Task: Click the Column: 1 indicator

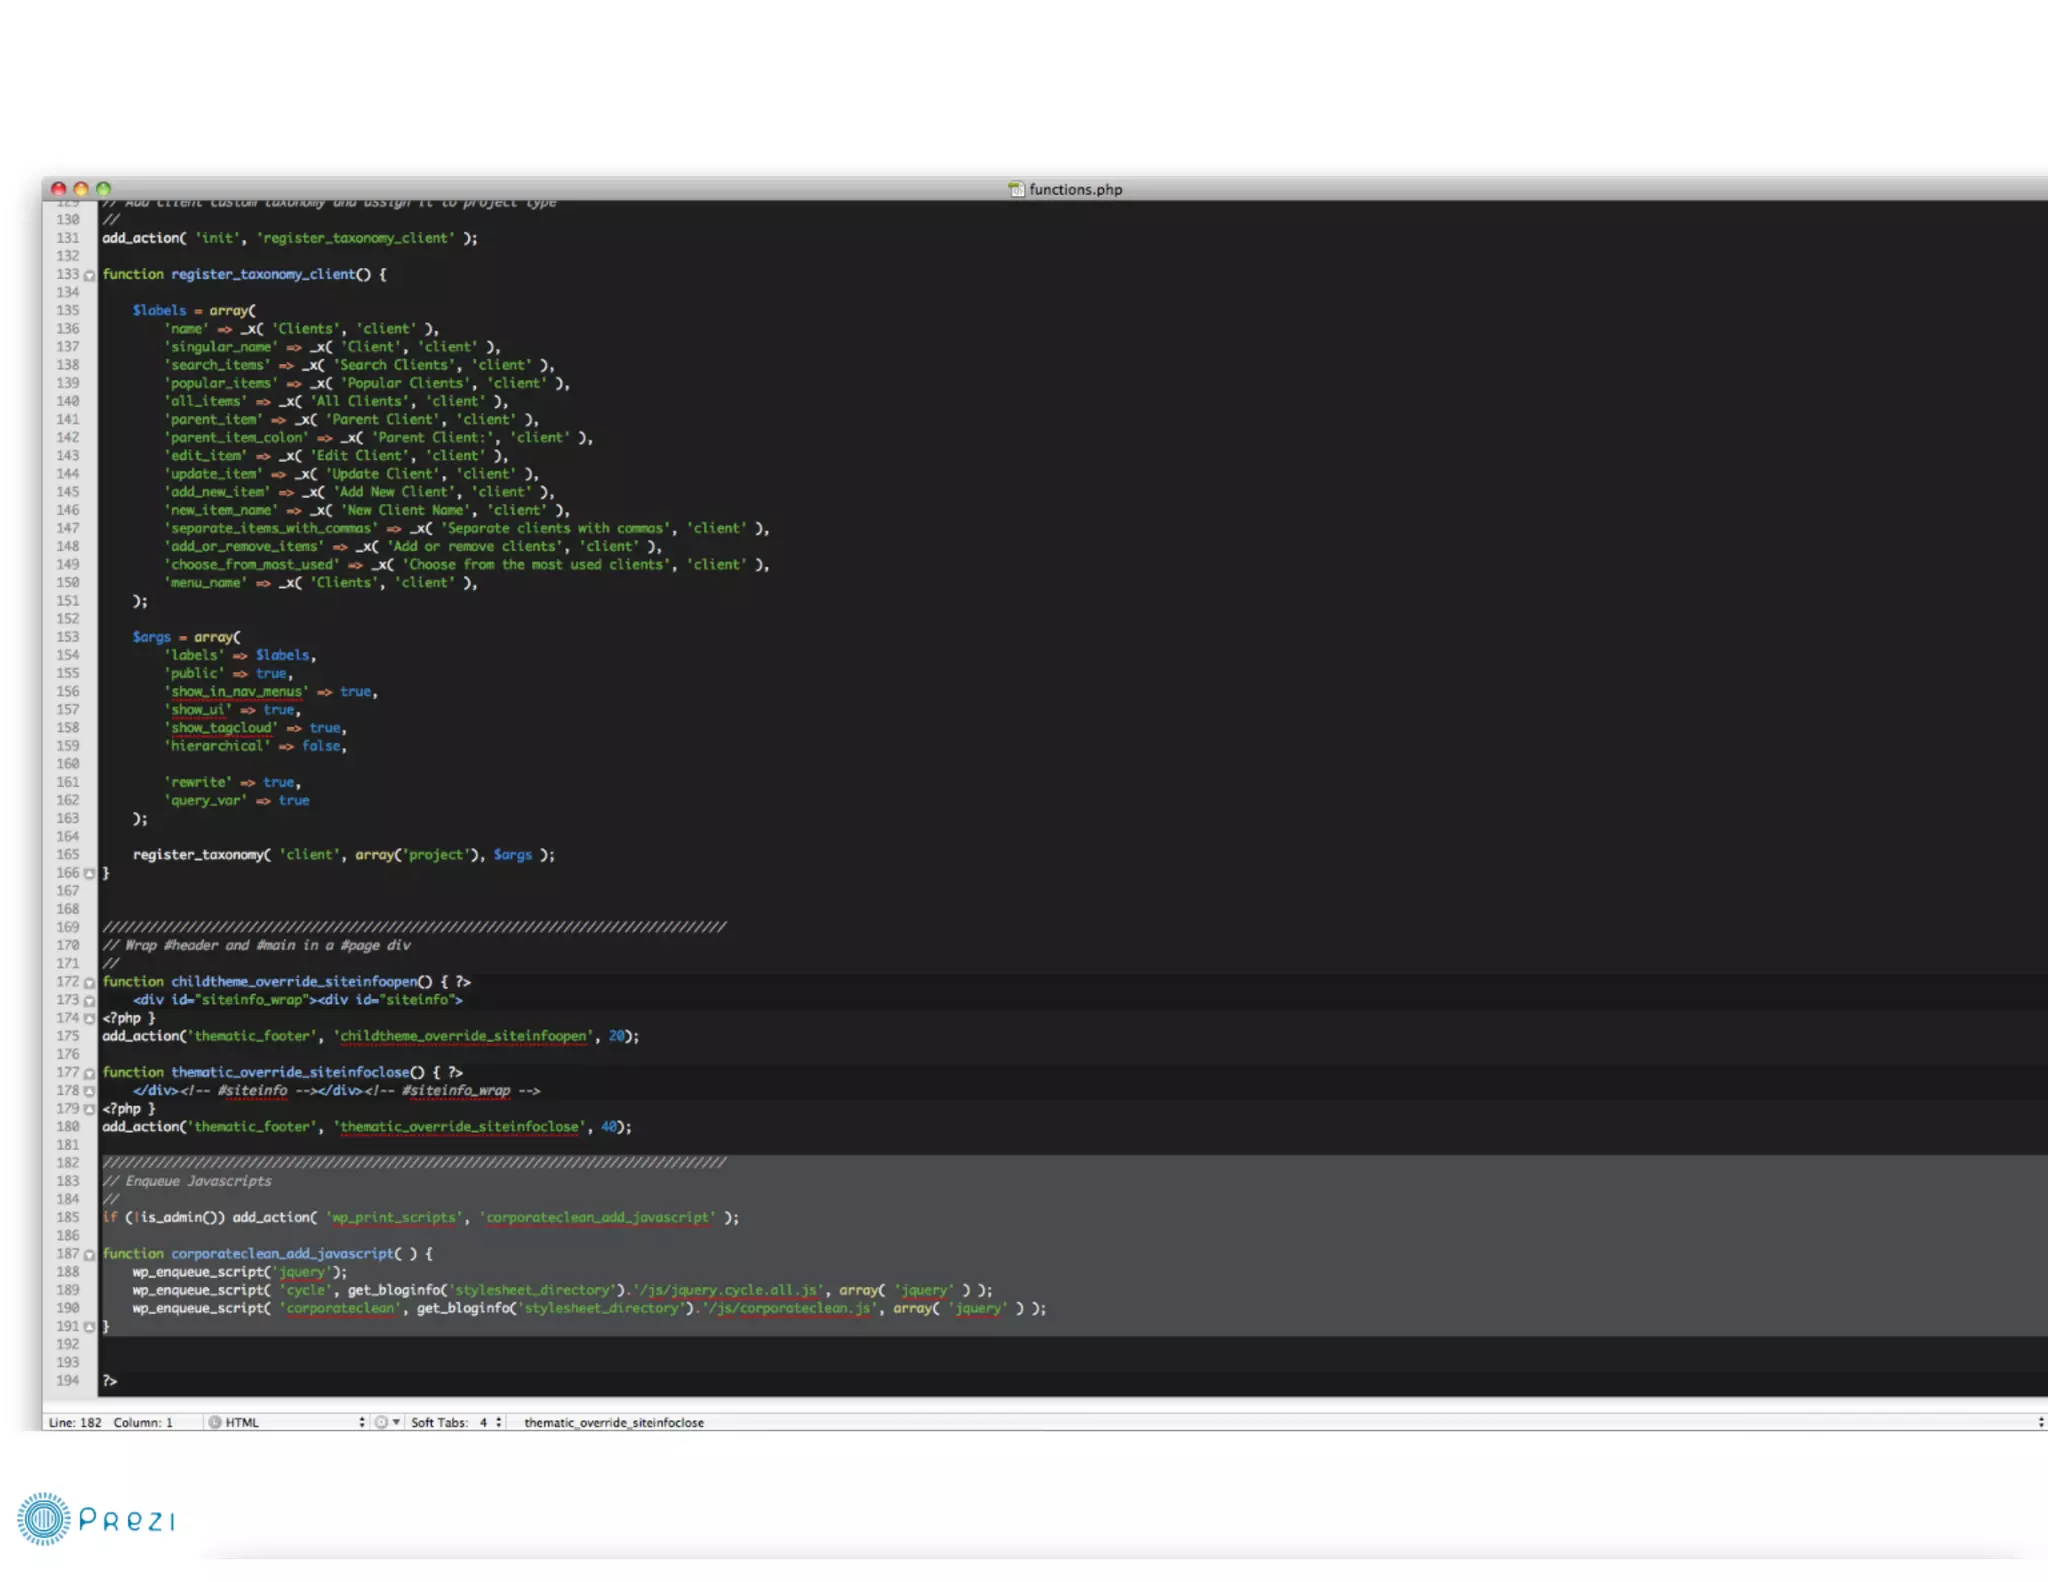Action: pyautogui.click(x=143, y=1422)
